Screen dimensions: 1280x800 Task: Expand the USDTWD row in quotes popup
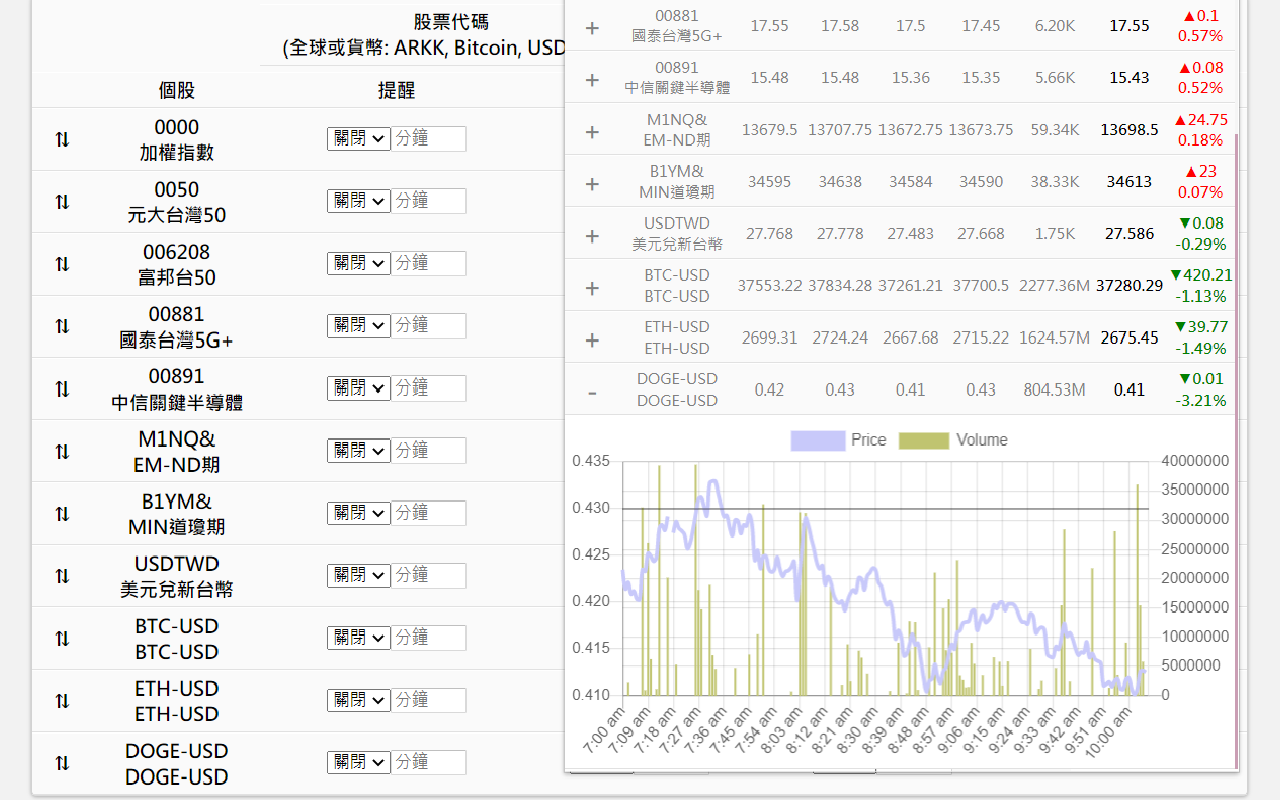click(x=592, y=236)
